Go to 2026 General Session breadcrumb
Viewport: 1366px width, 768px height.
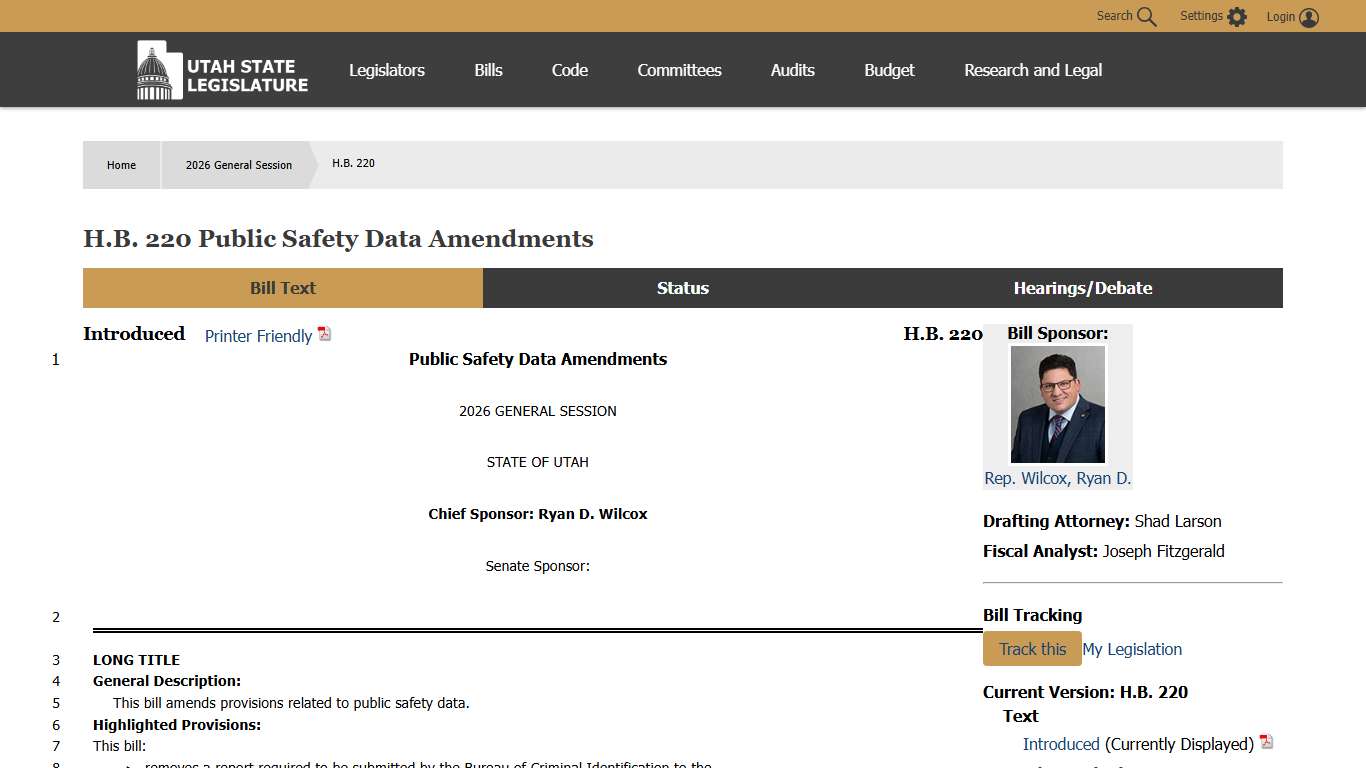point(239,165)
